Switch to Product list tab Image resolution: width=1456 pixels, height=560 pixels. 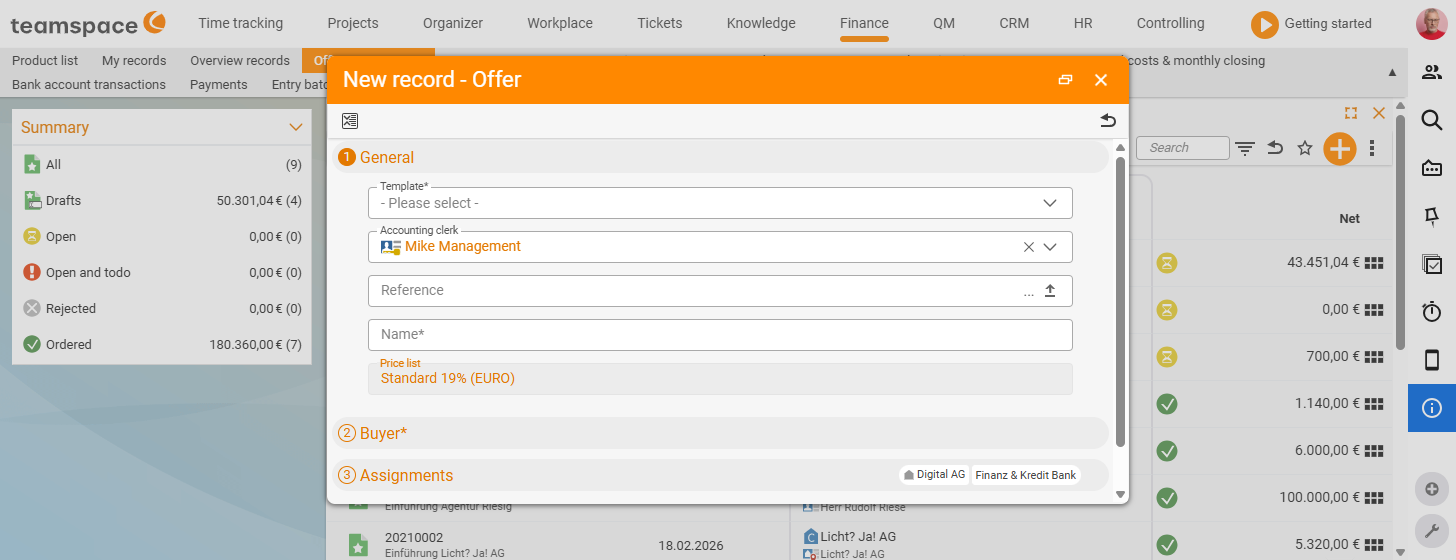click(45, 60)
